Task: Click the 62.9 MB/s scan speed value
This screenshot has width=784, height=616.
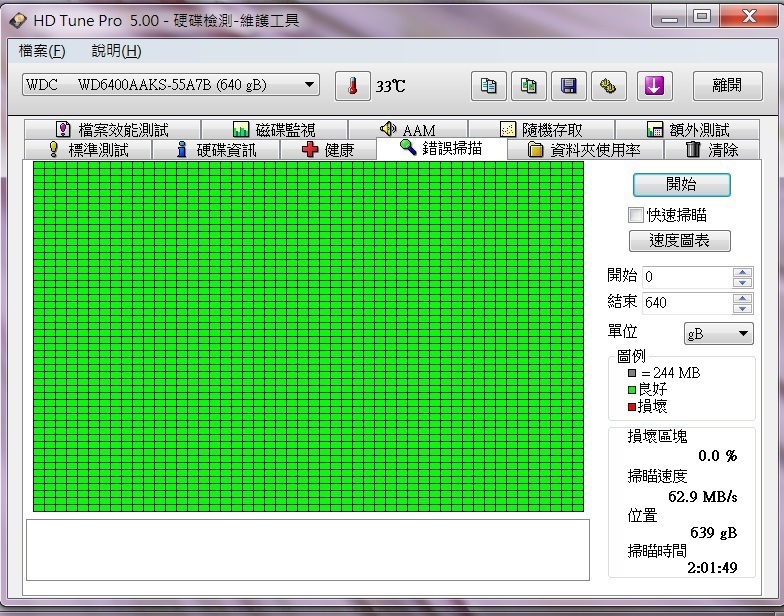Action: pos(702,496)
